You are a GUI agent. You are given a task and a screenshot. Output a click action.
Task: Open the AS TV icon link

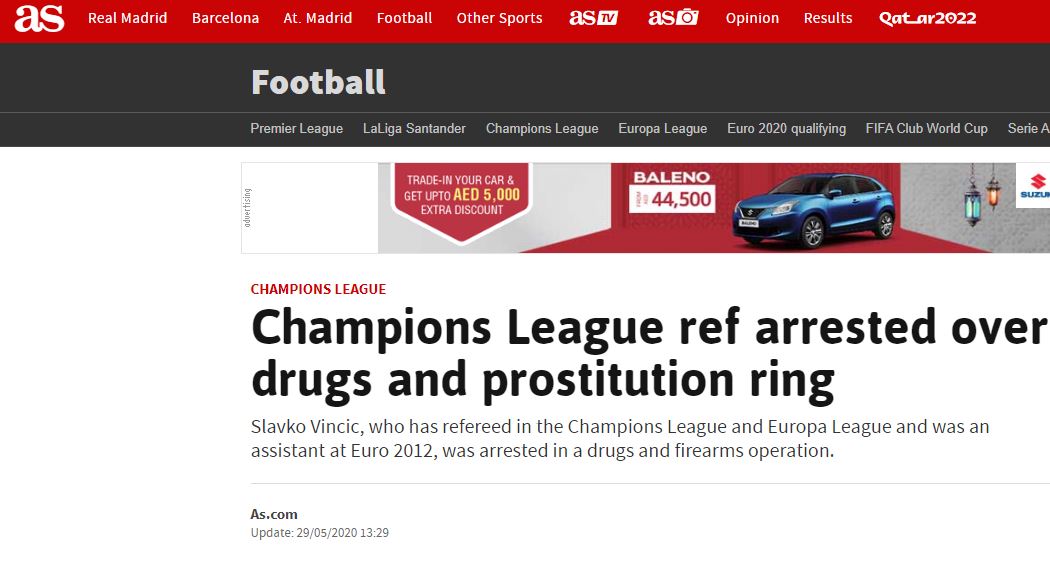tap(593, 18)
